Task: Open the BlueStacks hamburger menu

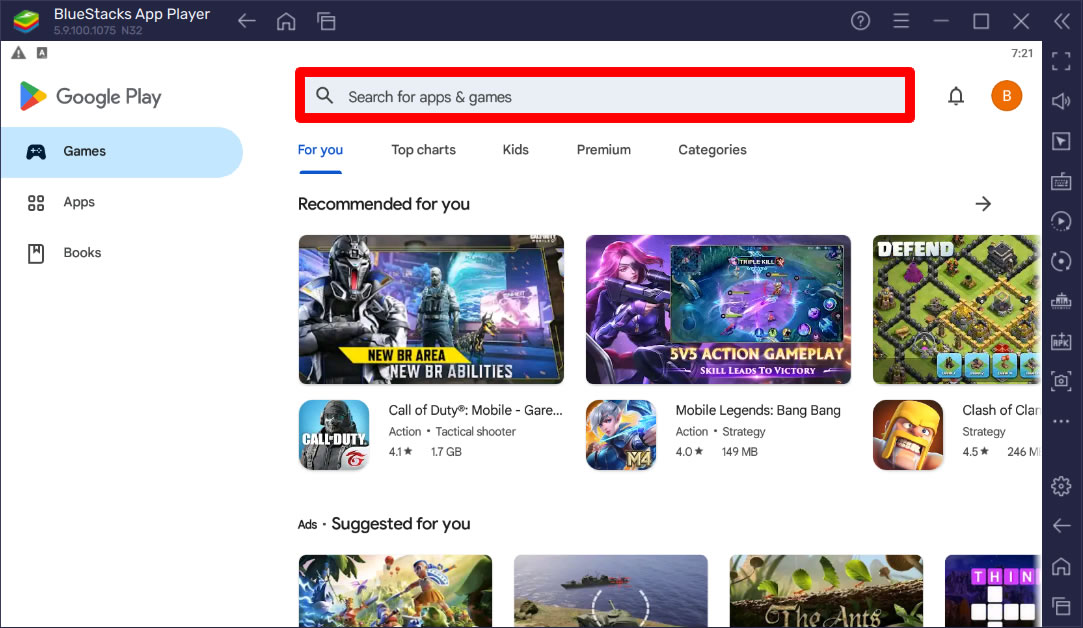Action: (901, 21)
